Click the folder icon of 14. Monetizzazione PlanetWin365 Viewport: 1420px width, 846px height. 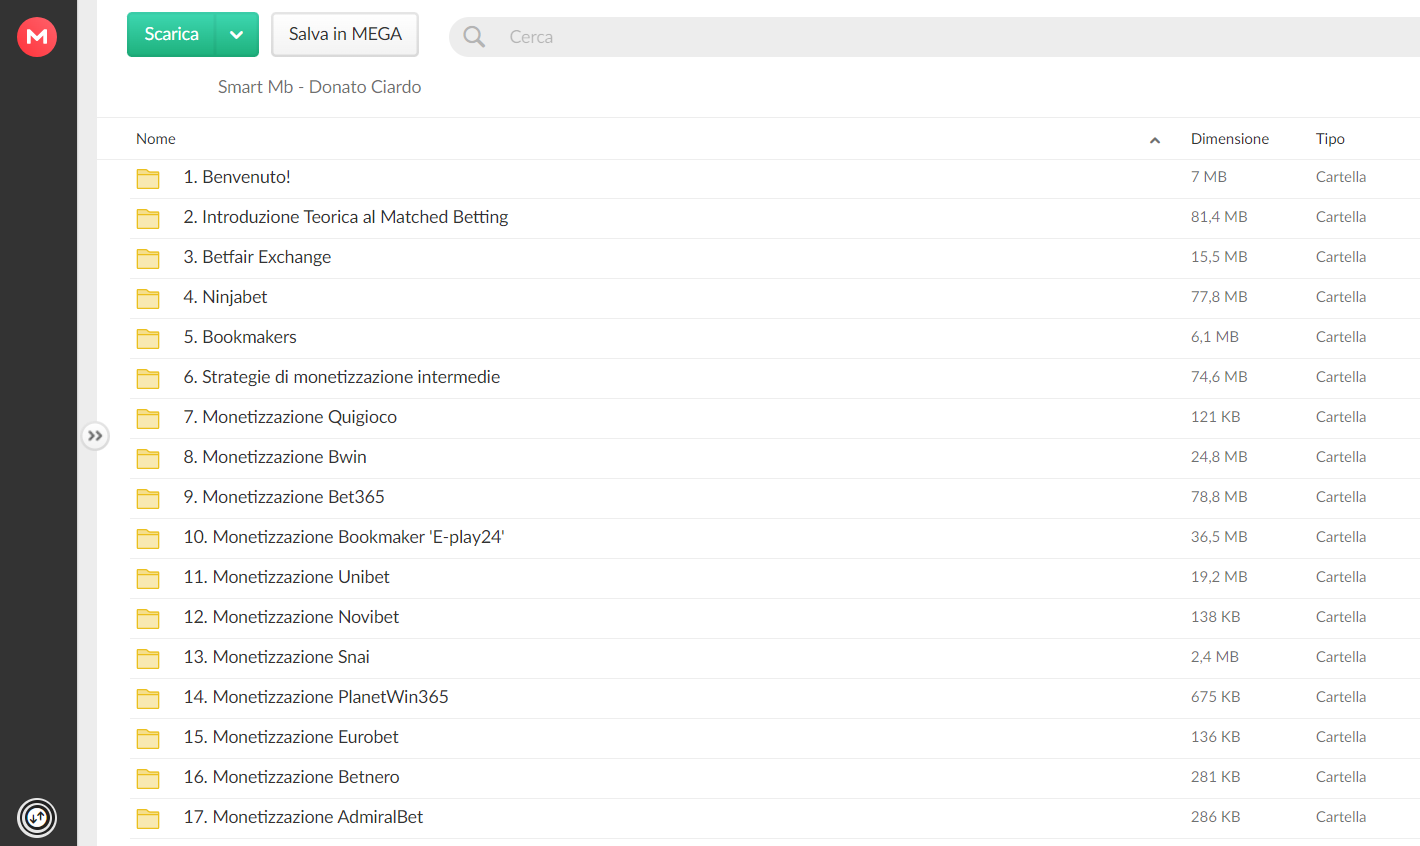(x=148, y=698)
